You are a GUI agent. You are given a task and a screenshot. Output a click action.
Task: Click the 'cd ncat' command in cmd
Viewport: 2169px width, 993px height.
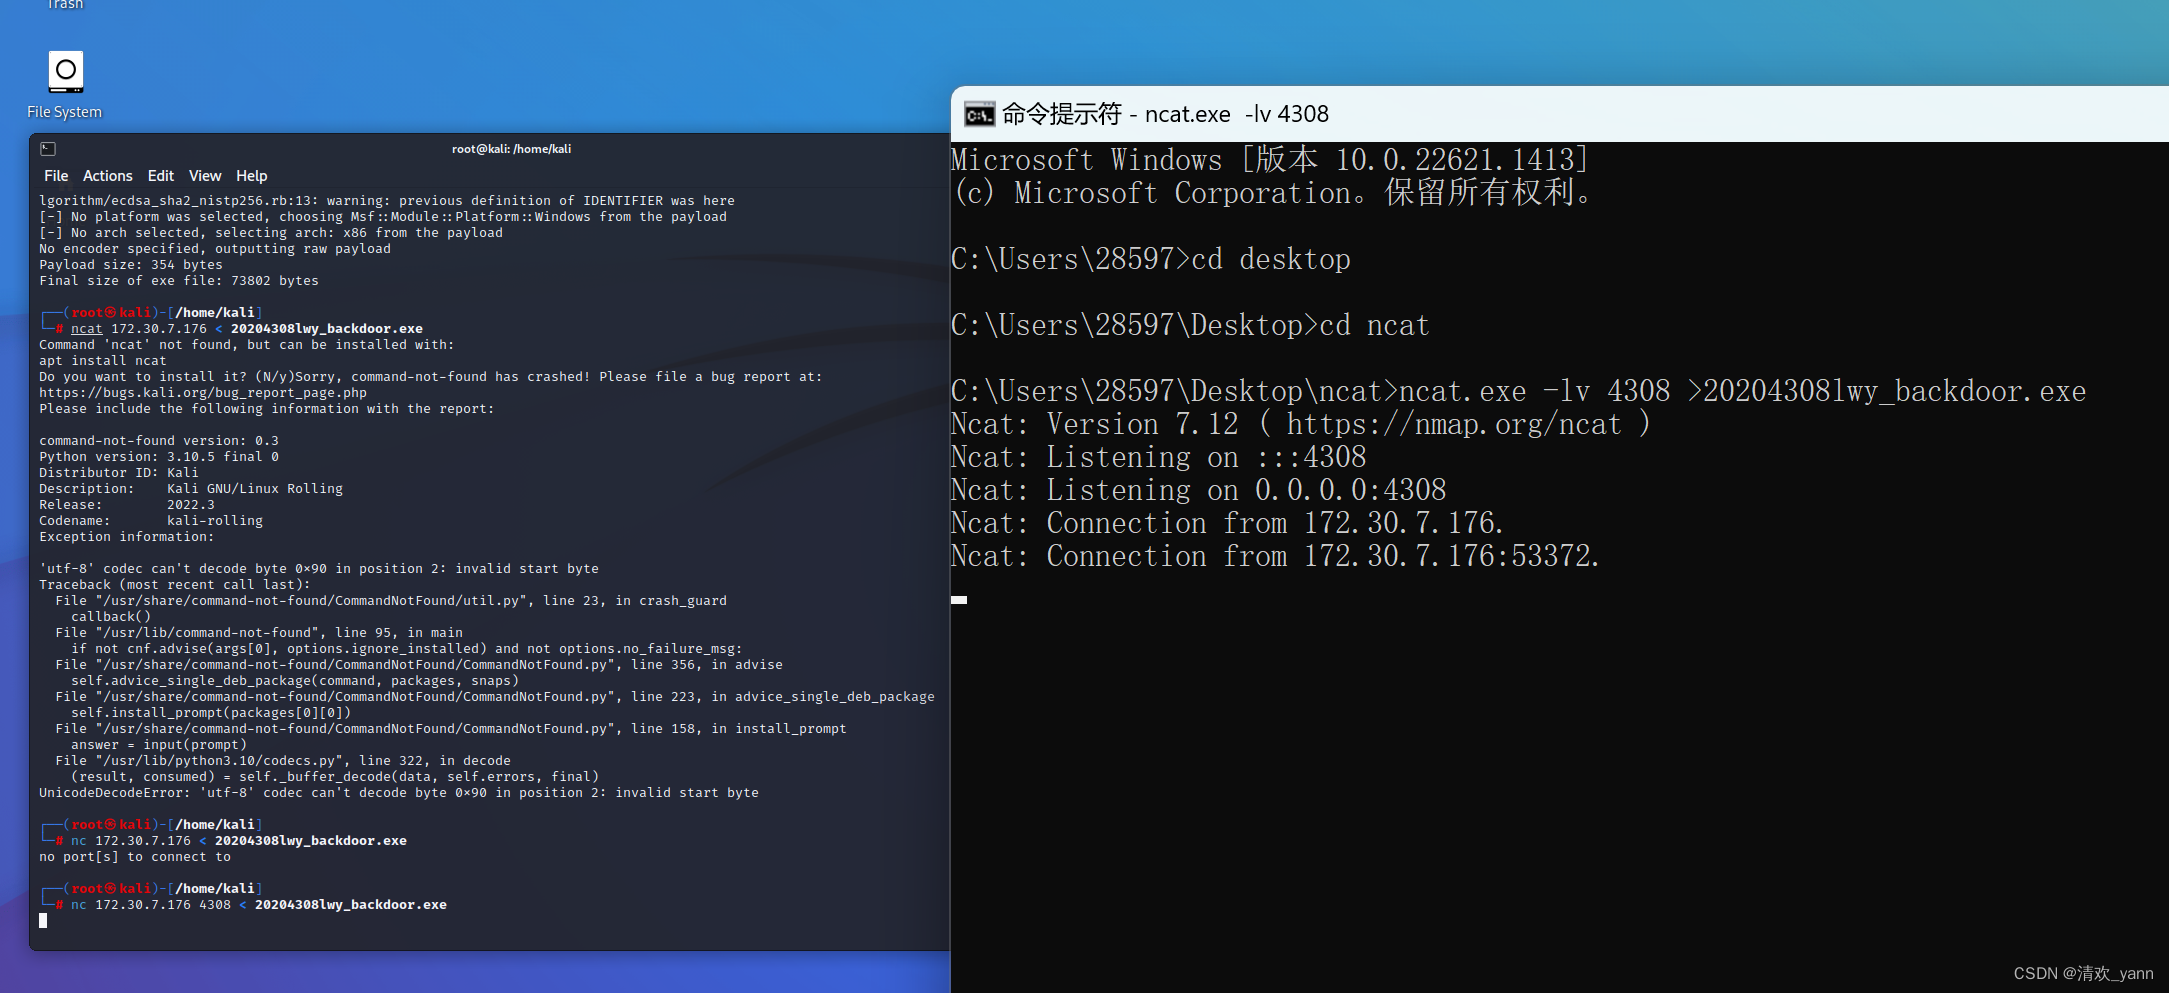click(x=1375, y=325)
